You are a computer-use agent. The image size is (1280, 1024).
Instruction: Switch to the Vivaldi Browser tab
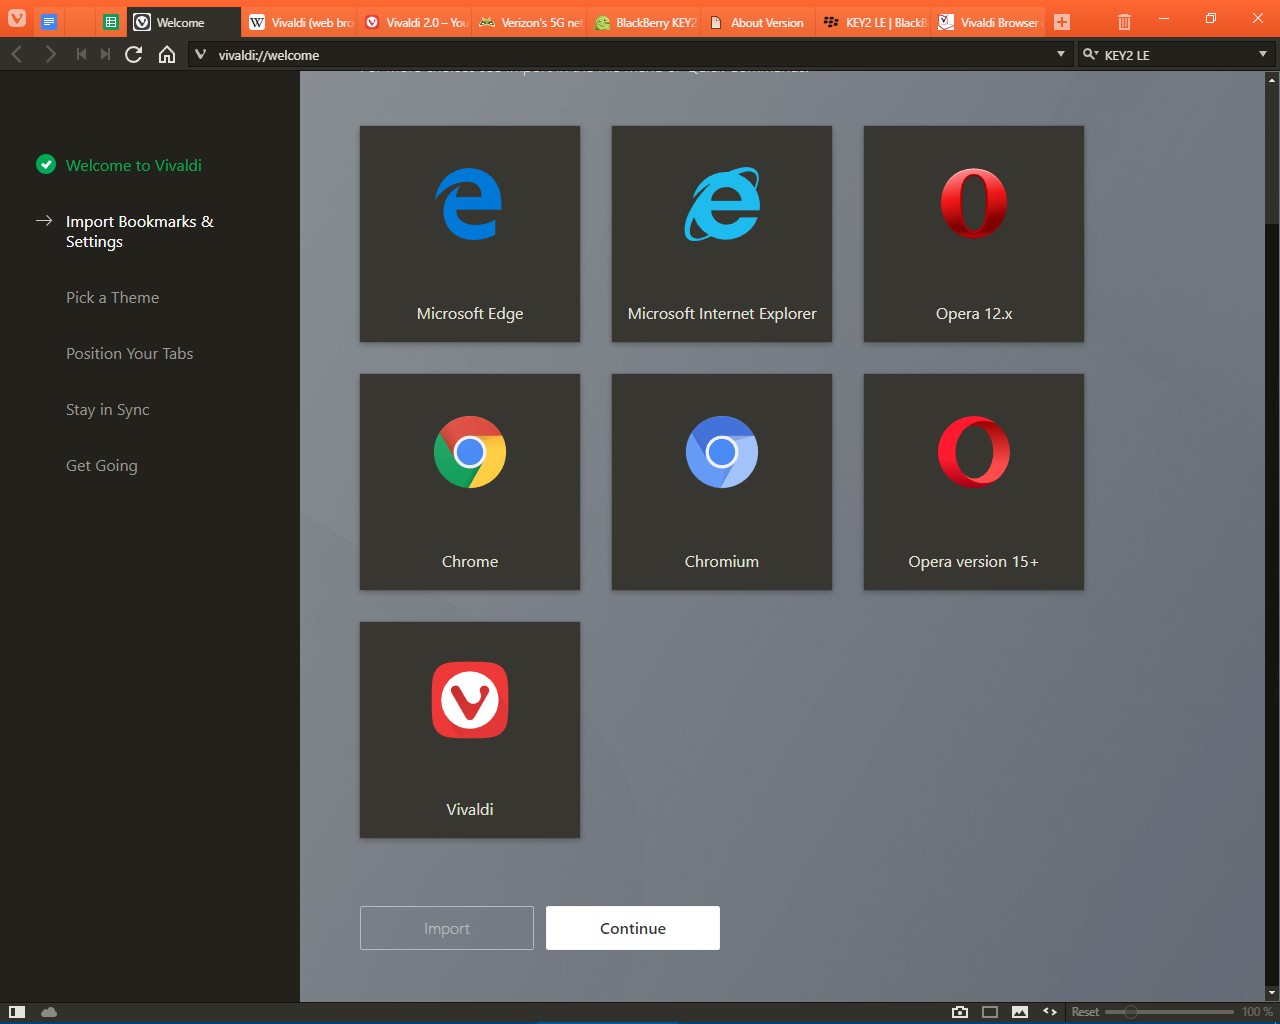coord(990,21)
